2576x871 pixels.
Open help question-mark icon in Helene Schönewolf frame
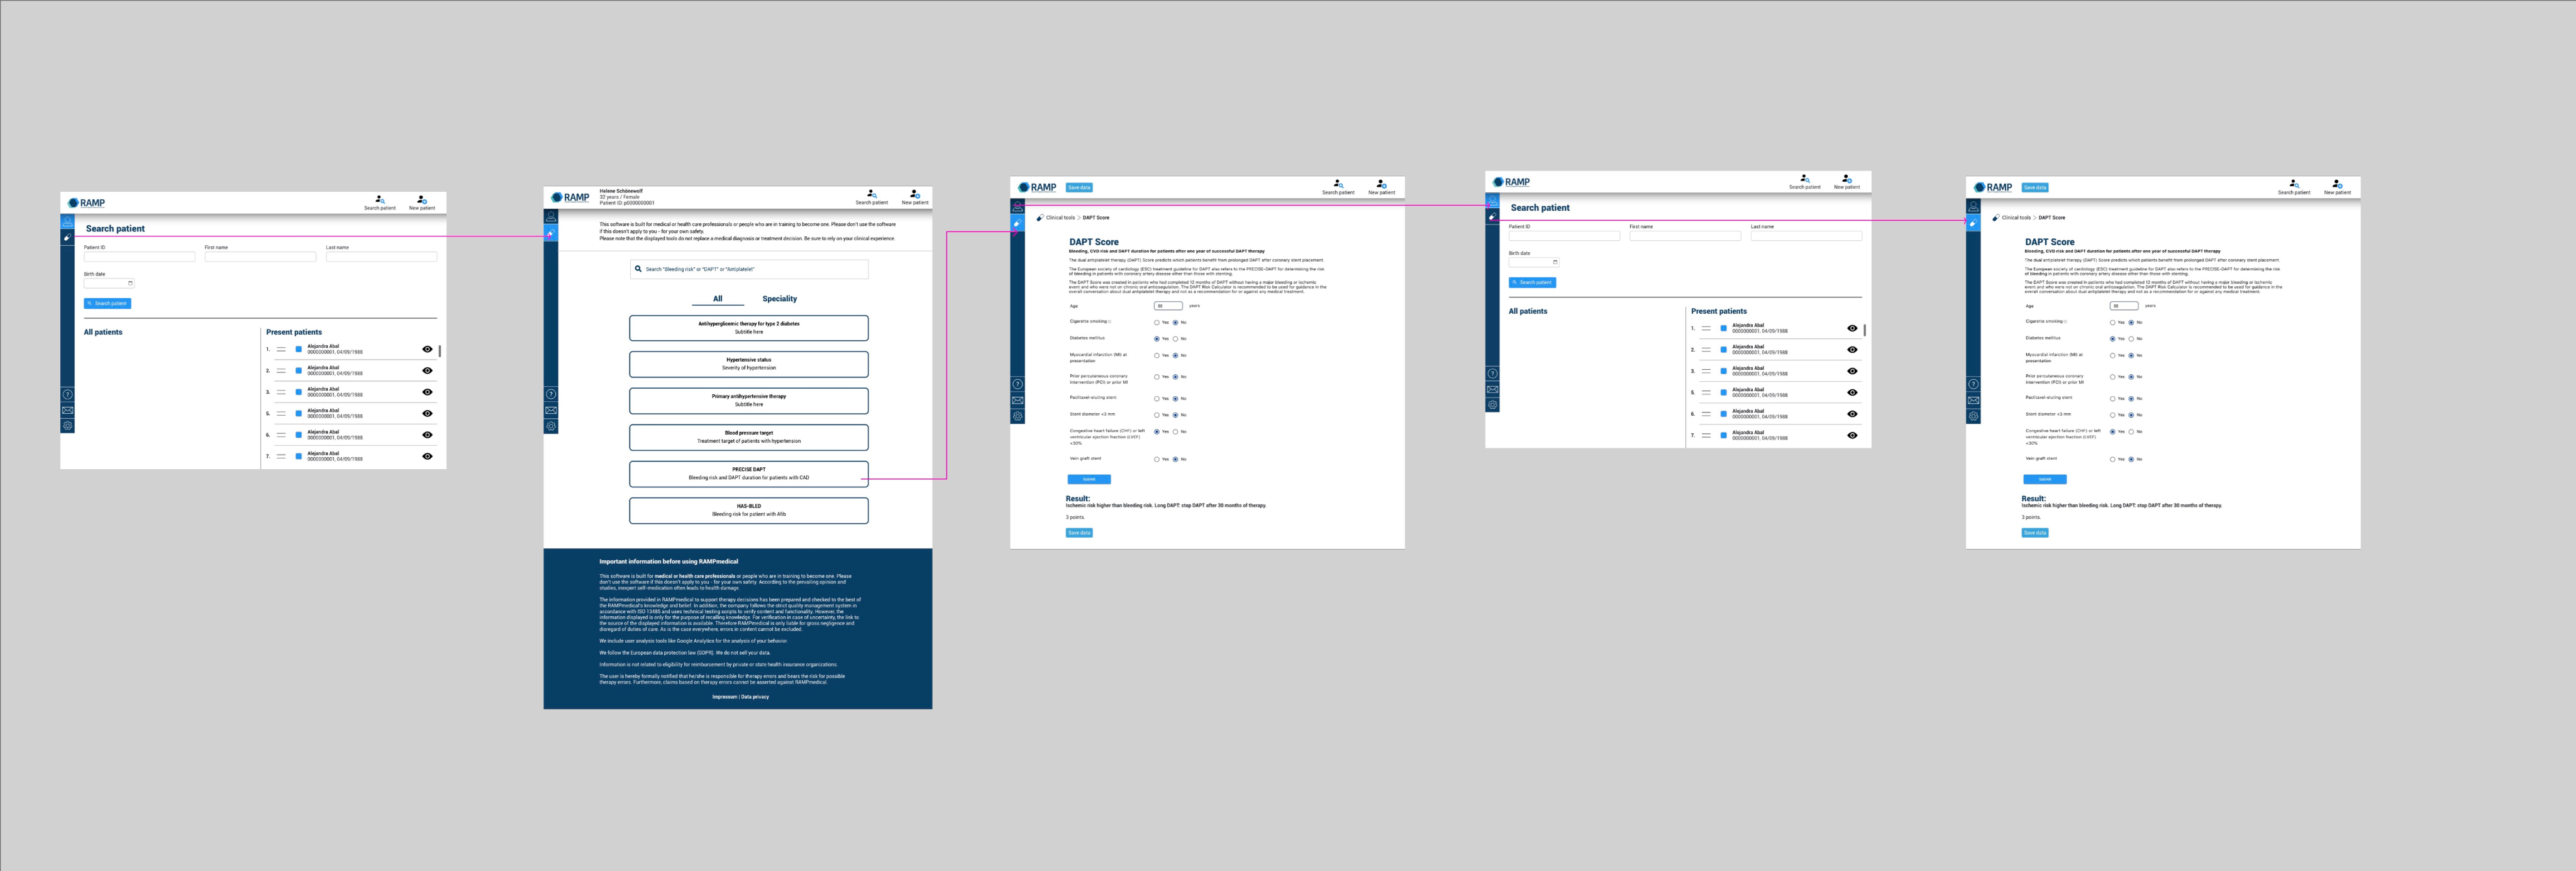tap(551, 394)
